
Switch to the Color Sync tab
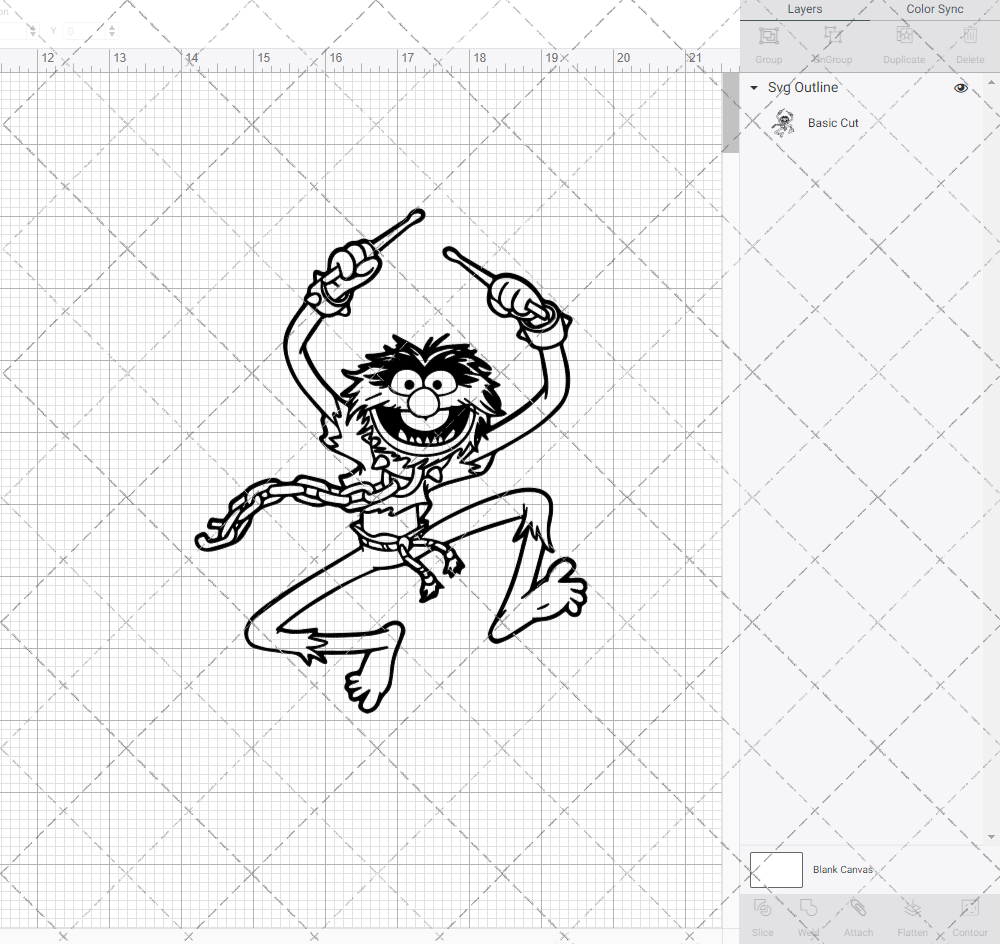click(934, 9)
